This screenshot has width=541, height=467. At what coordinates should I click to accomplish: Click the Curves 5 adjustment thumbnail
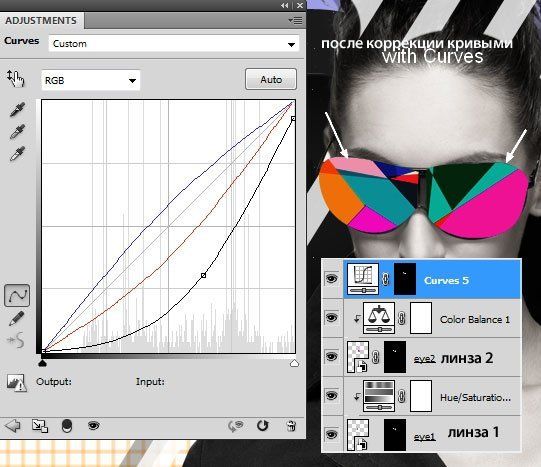click(x=363, y=279)
